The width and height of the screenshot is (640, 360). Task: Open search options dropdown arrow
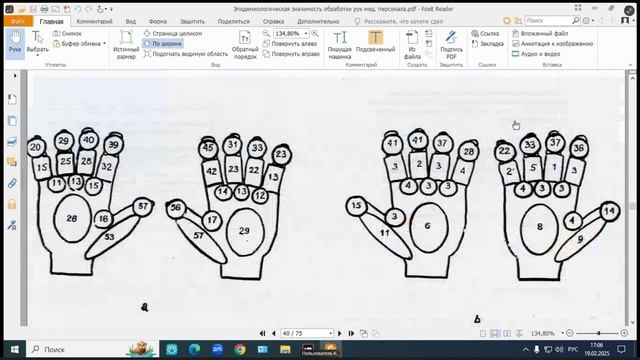click(593, 21)
